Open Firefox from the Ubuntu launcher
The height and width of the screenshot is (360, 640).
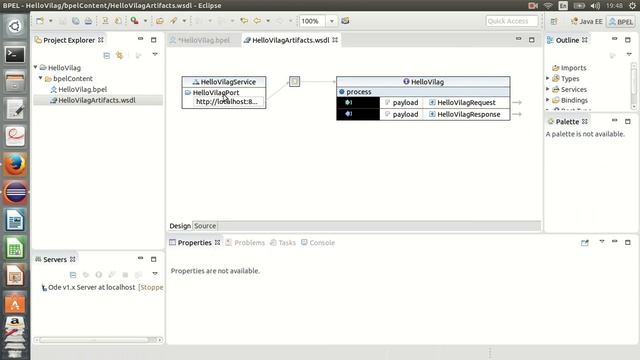[x=15, y=164]
